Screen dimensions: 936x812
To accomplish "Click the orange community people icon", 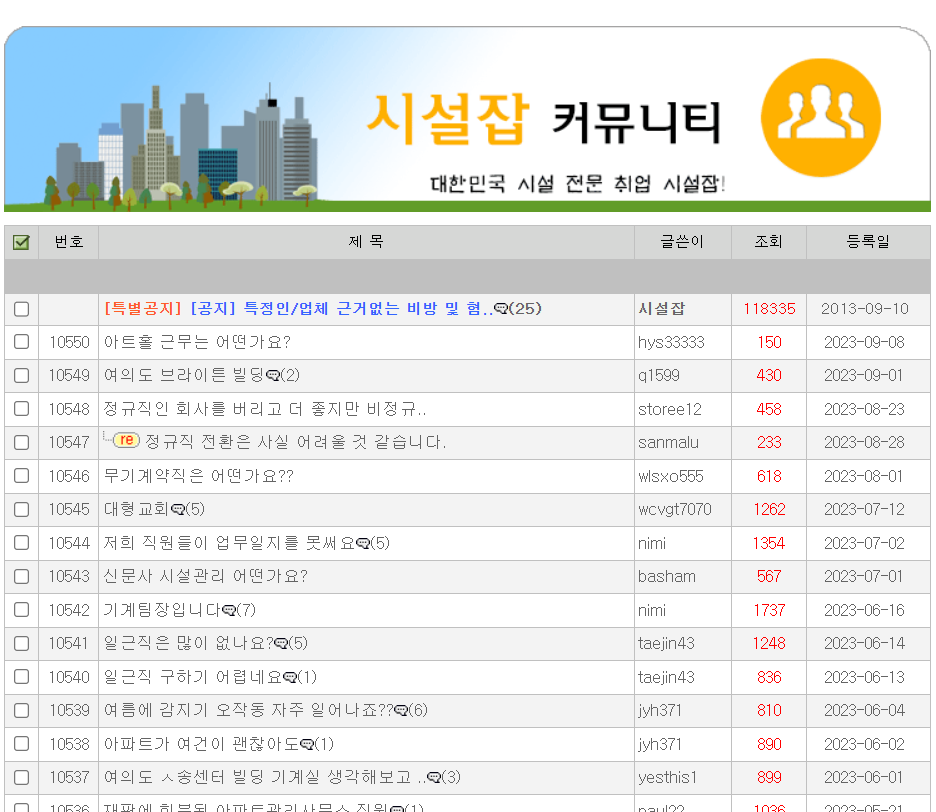I will pyautogui.click(x=821, y=118).
